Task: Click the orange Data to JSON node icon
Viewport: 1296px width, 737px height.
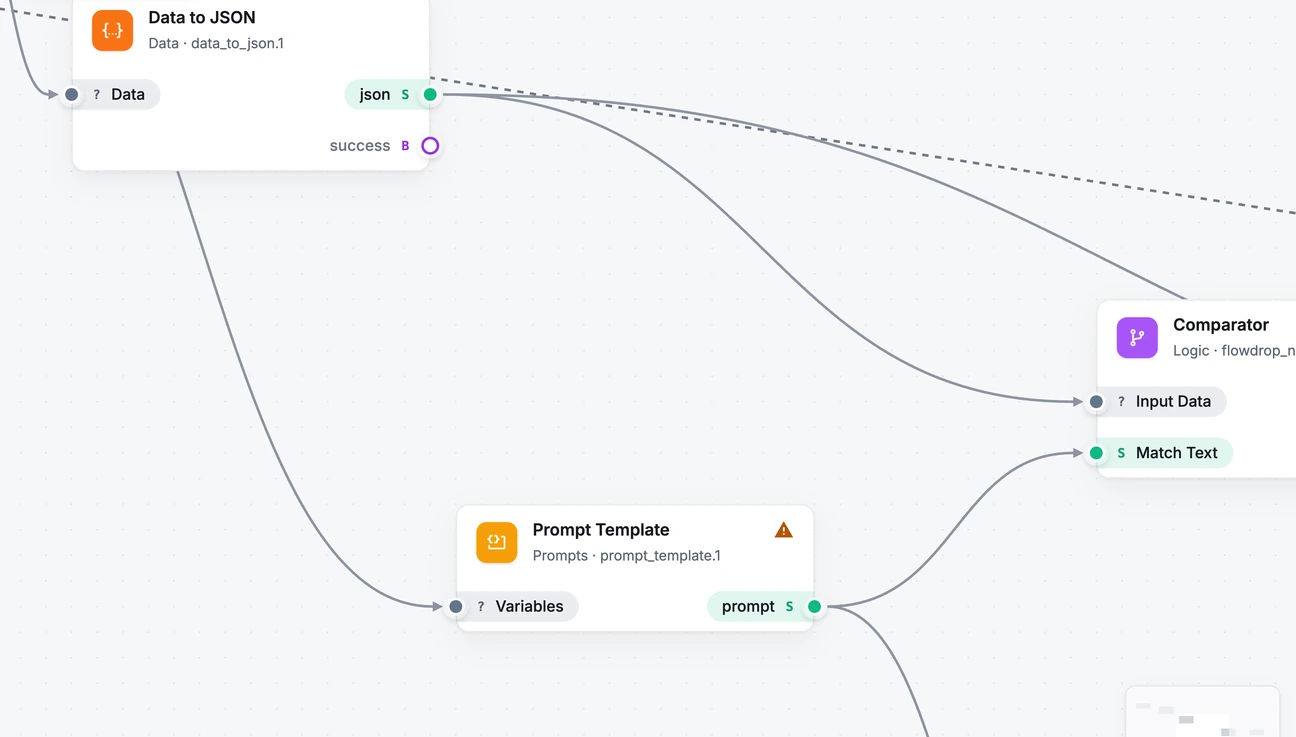Action: click(112, 30)
